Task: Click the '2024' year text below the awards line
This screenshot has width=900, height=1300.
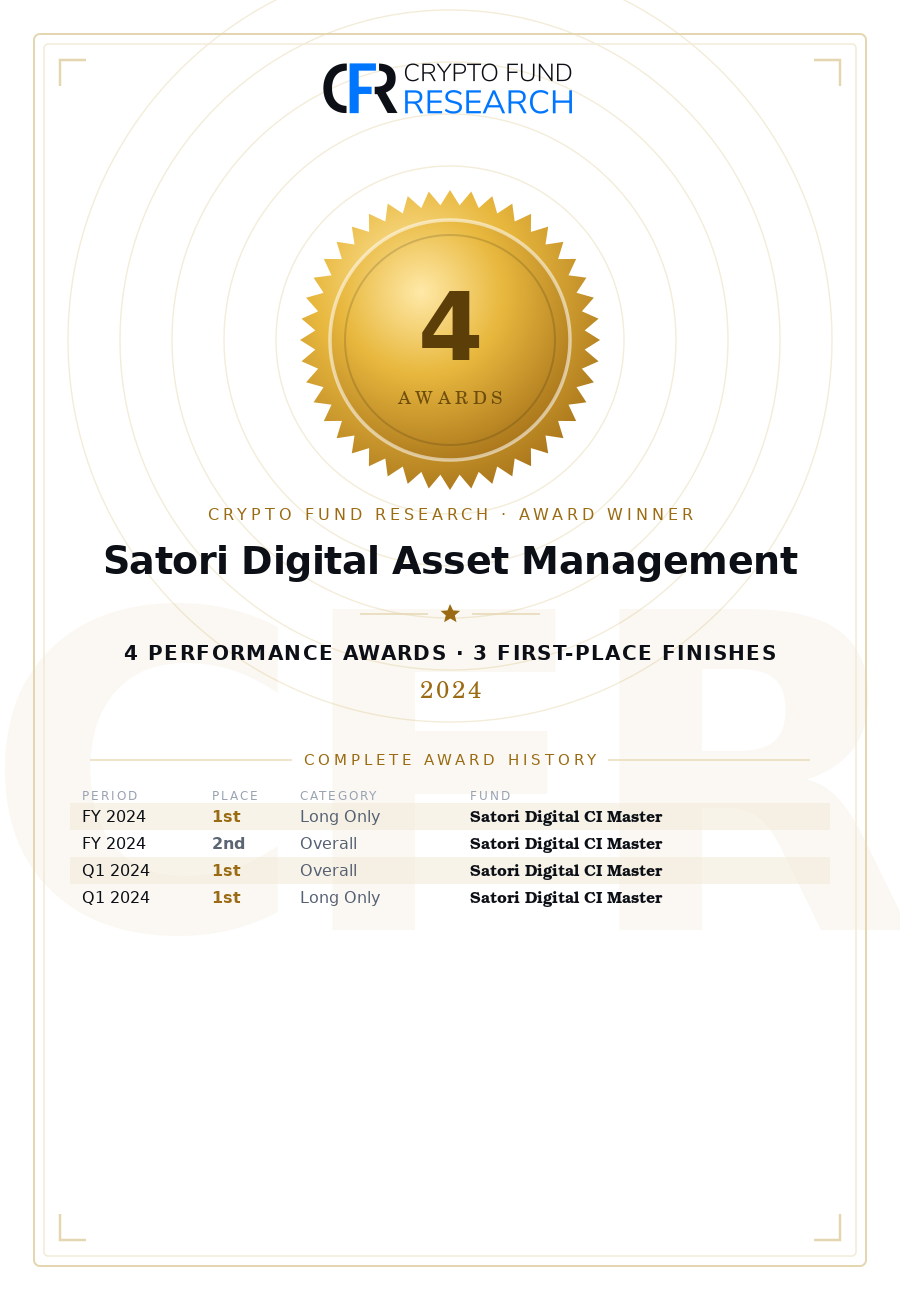Action: (450, 691)
